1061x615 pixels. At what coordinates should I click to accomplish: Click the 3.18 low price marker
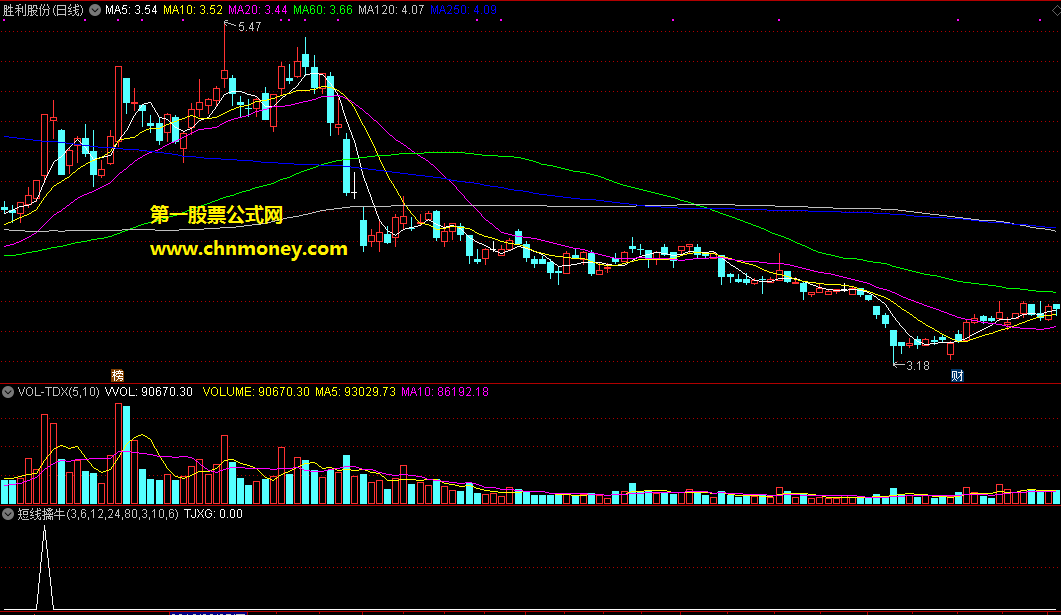pyautogui.click(x=912, y=366)
